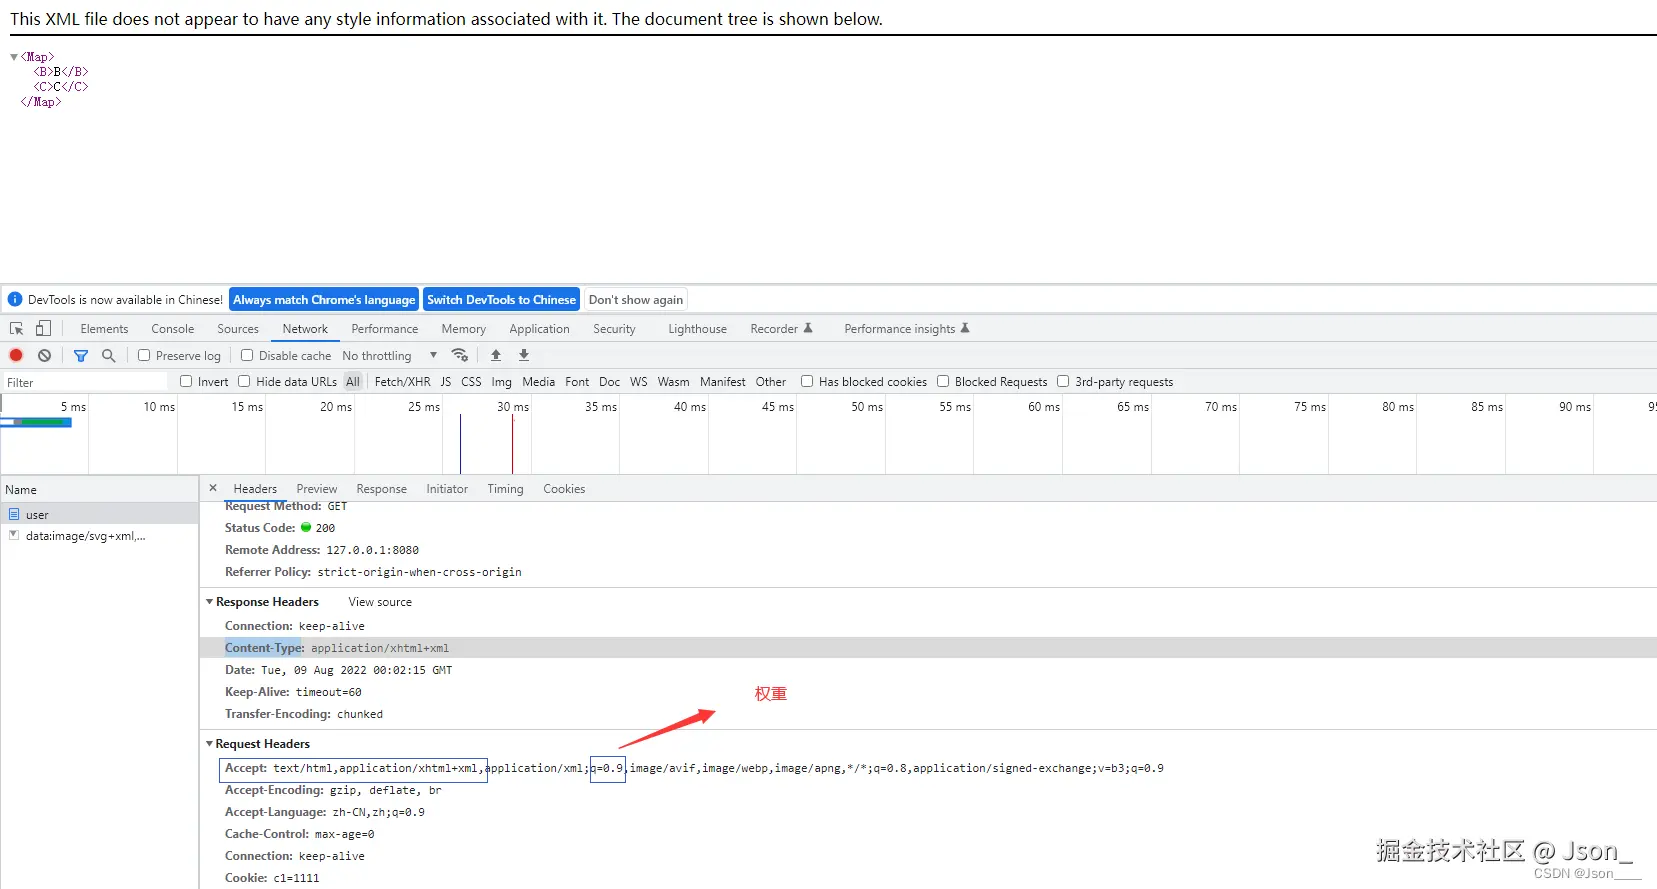Image resolution: width=1657 pixels, height=889 pixels.
Task: Collapse the Request Headers section
Action: pos(210,744)
